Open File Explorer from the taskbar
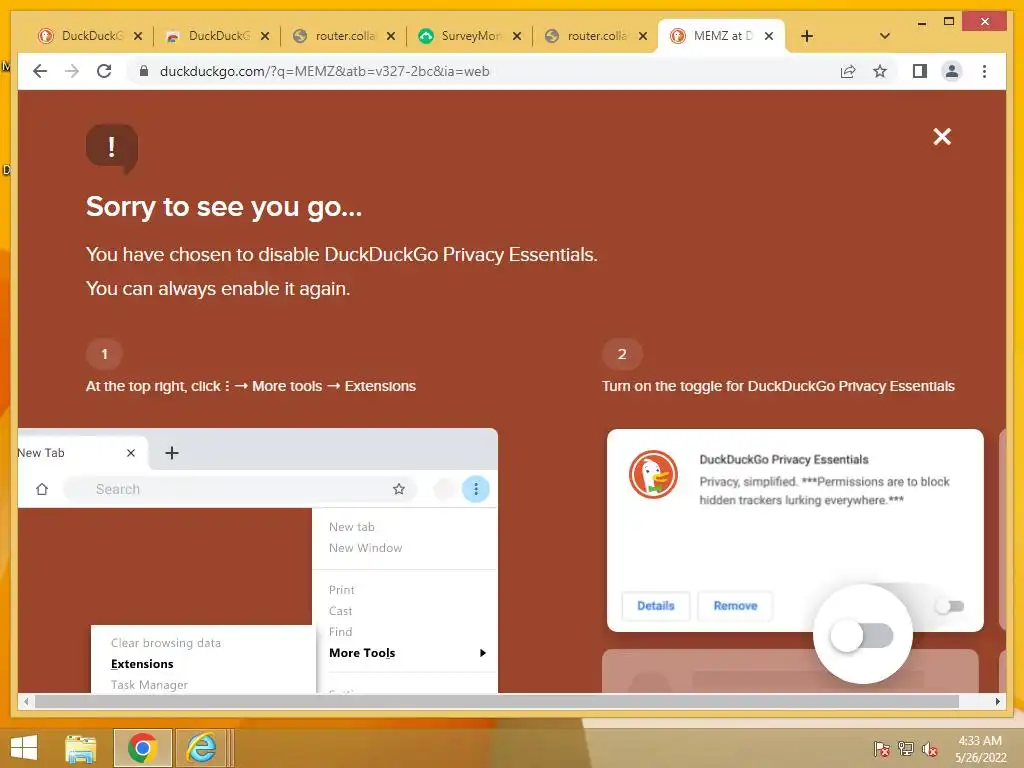 80,748
